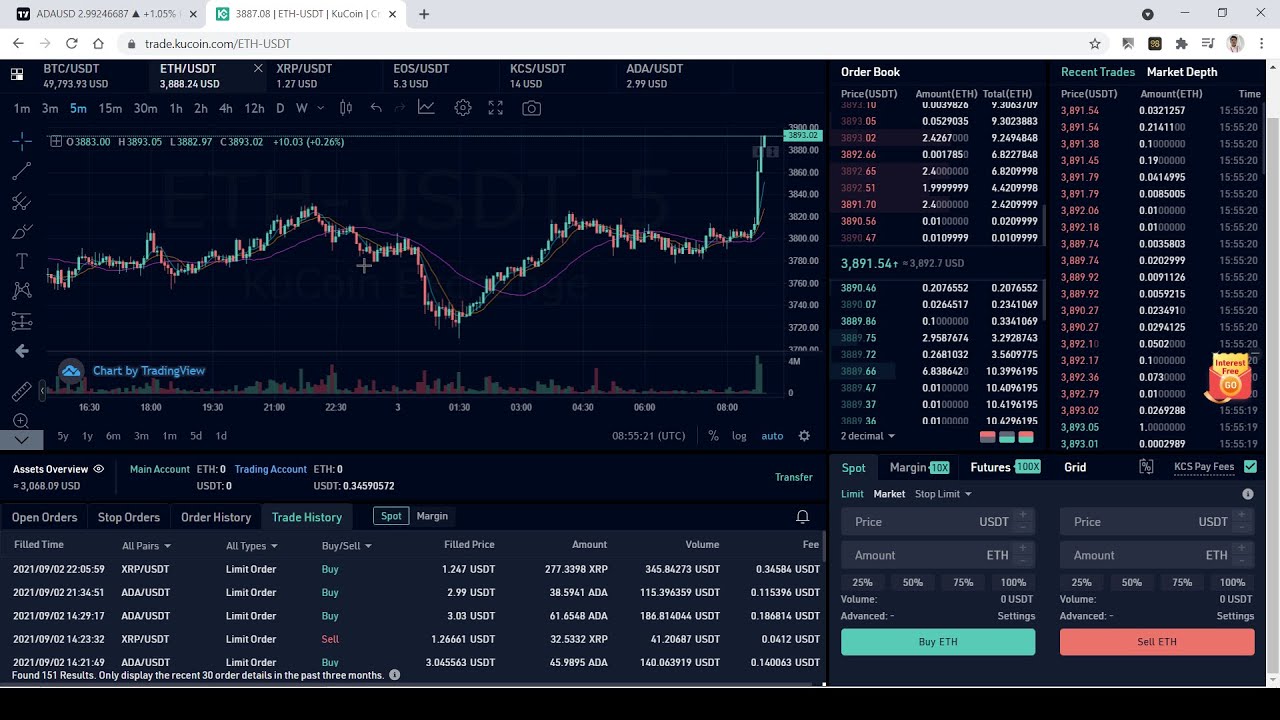This screenshot has height=720, width=1280.
Task: Open the Buy/Sell filter dropdown
Action: (x=347, y=546)
